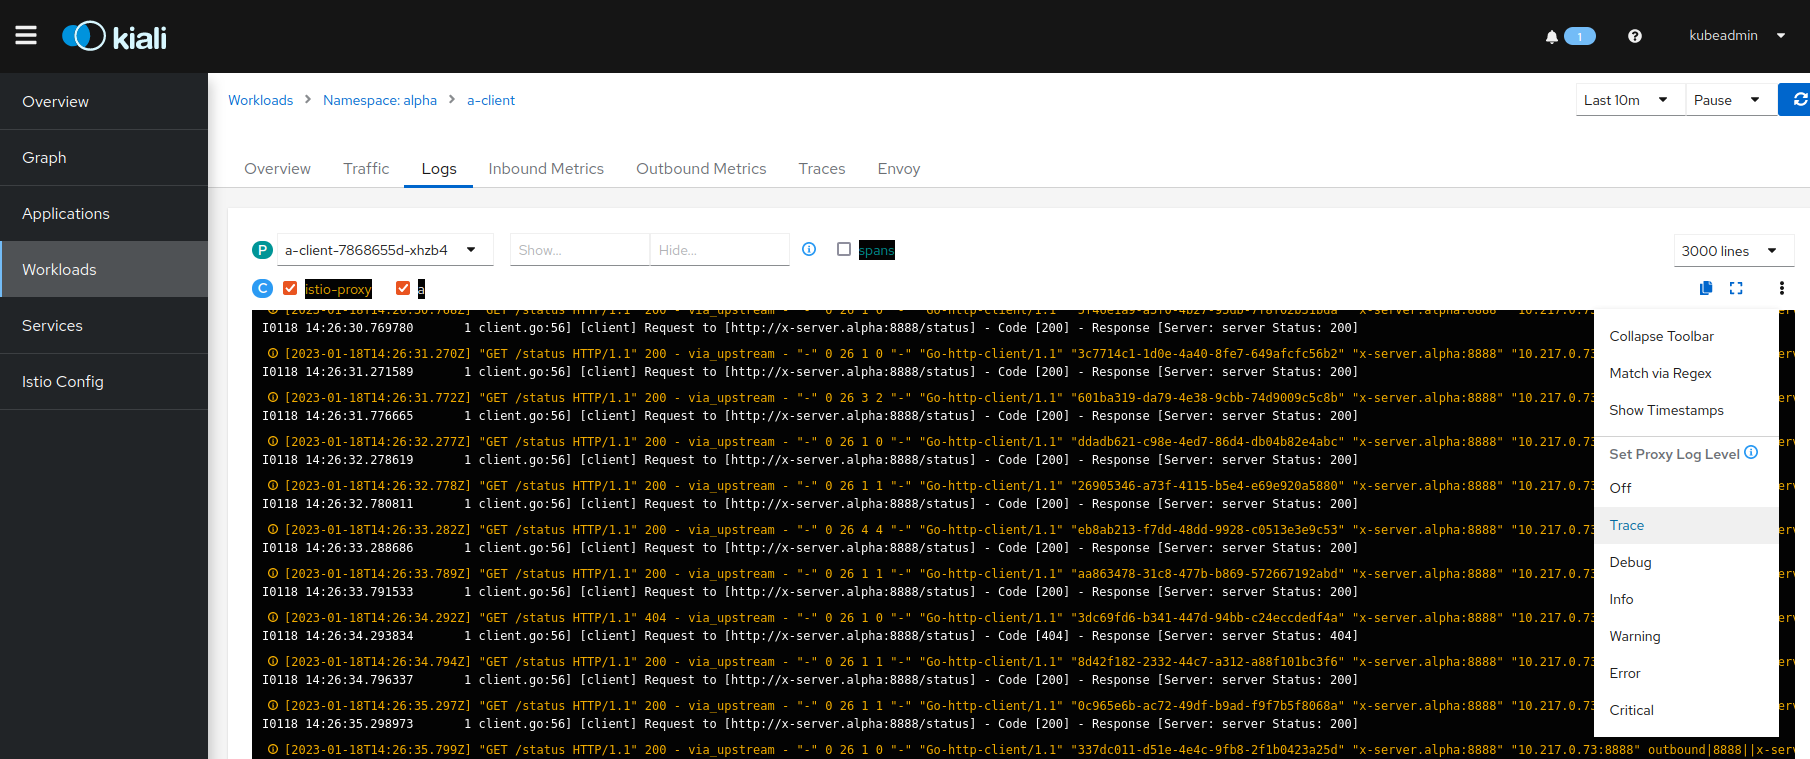
Task: Open Services in the sidebar
Action: coord(104,325)
